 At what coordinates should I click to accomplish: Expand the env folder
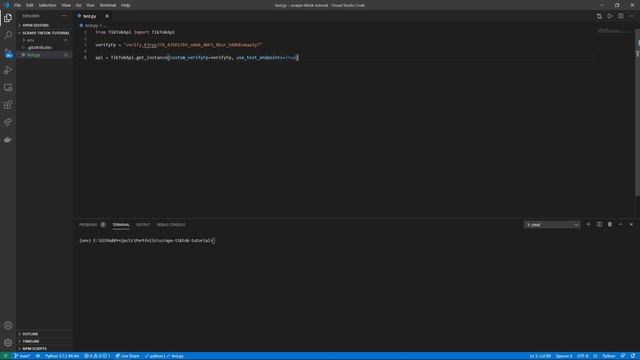click(x=44, y=40)
